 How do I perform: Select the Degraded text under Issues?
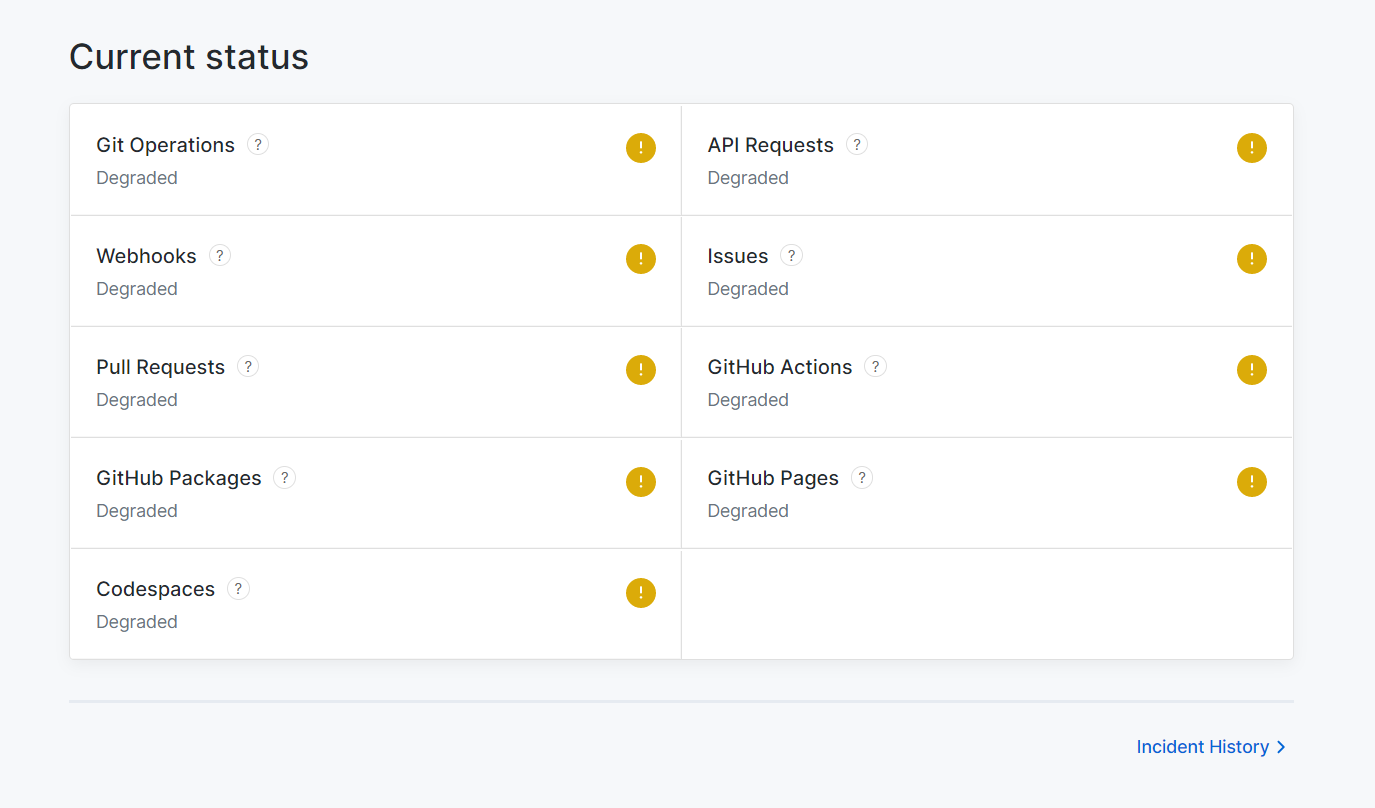pos(748,289)
